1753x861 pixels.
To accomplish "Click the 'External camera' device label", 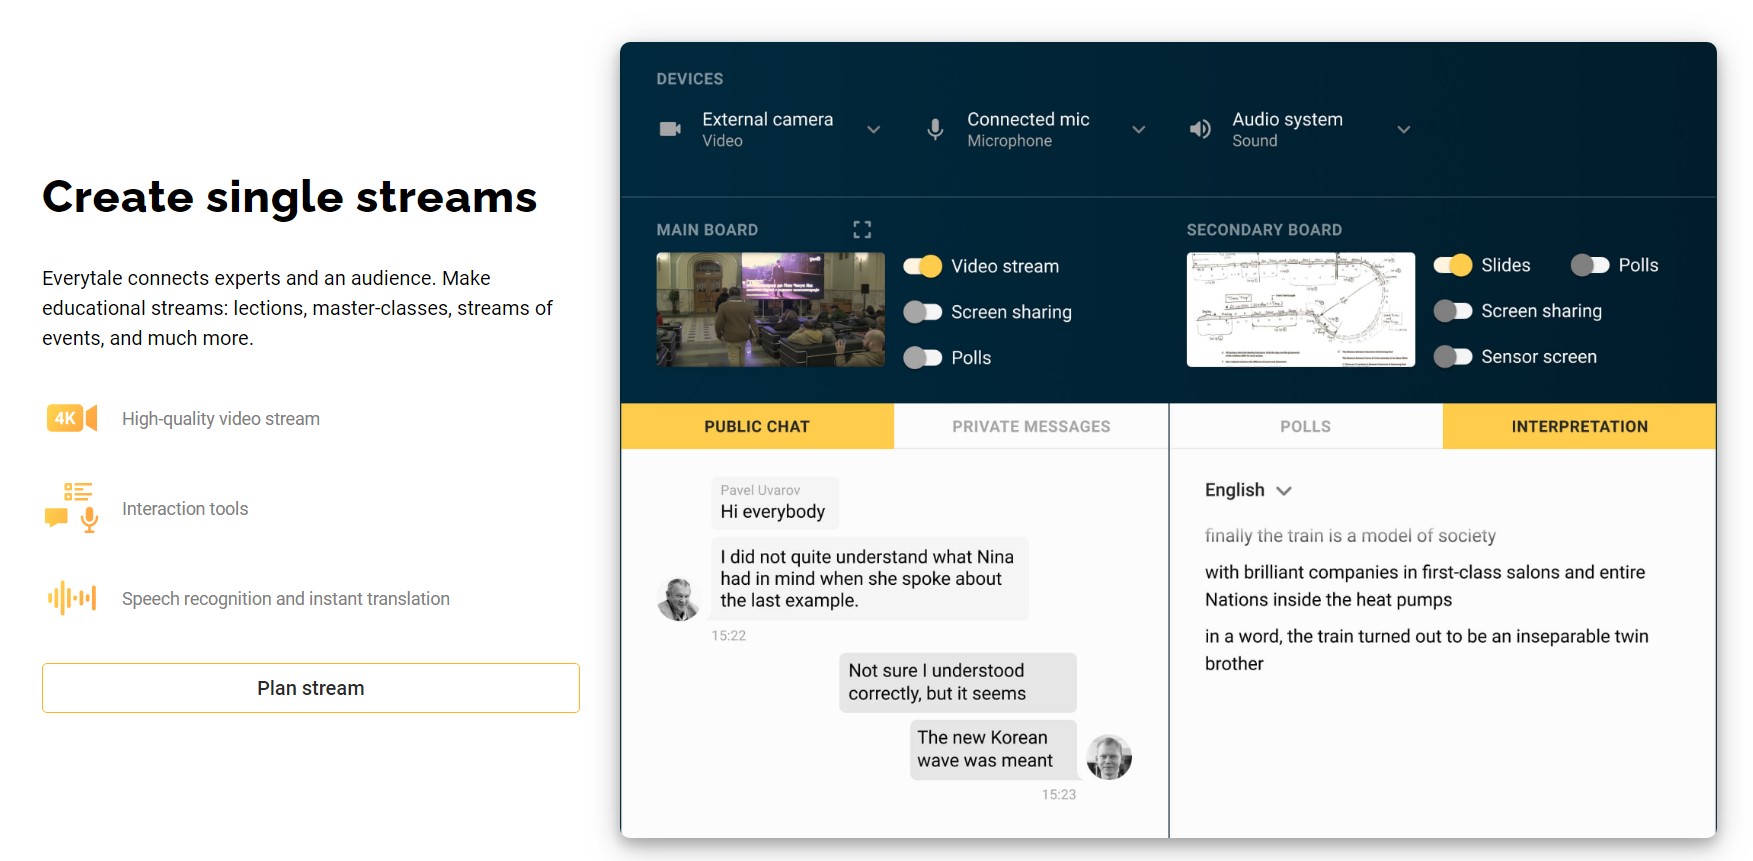I will [768, 119].
